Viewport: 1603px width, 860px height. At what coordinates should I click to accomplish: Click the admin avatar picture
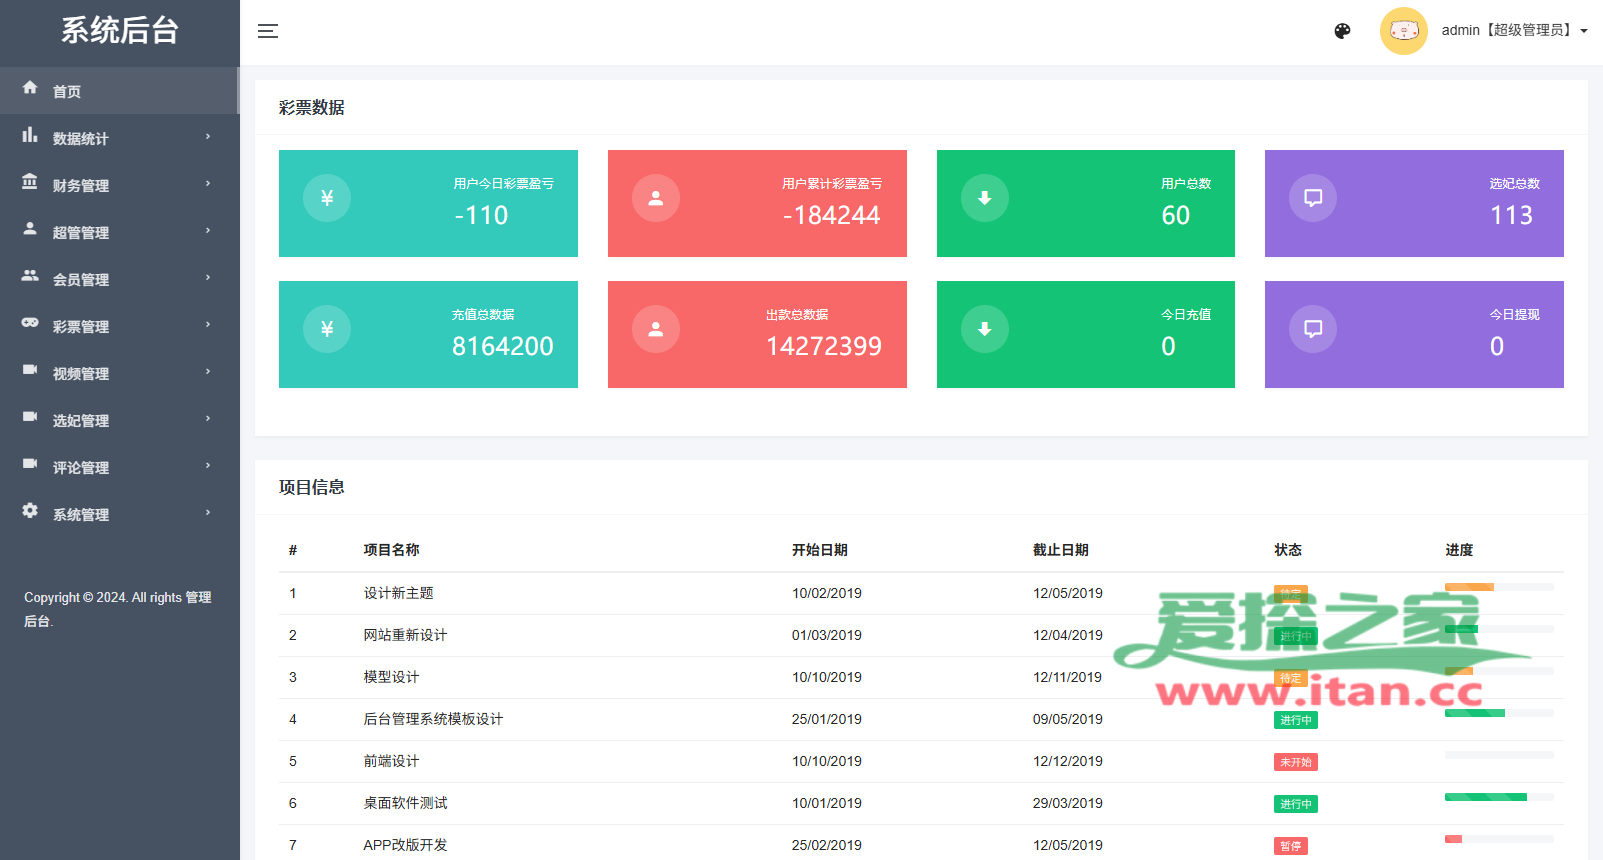(x=1403, y=31)
